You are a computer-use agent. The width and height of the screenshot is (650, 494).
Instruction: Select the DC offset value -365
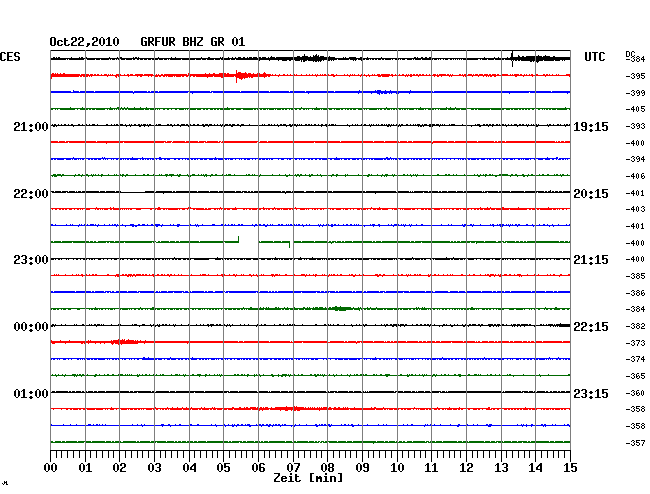point(635,376)
